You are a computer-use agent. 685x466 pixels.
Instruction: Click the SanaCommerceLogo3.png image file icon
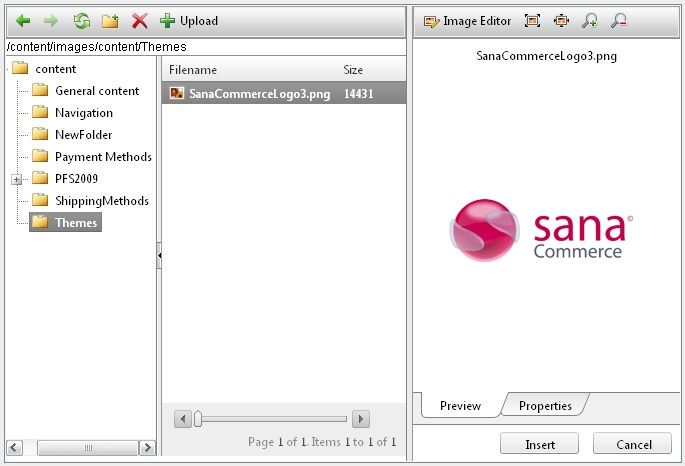(x=177, y=93)
